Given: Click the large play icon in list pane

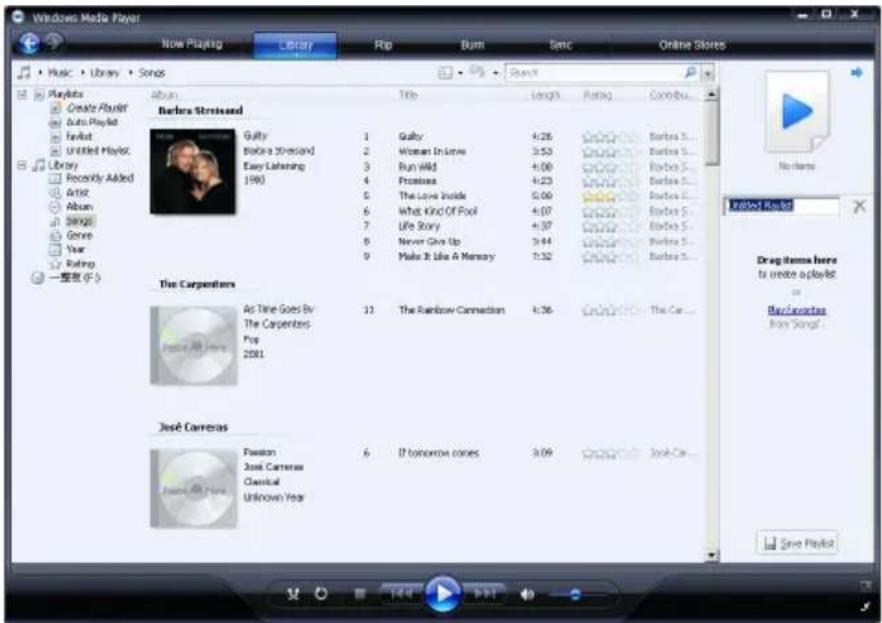Looking at the screenshot, I should coord(796,111).
